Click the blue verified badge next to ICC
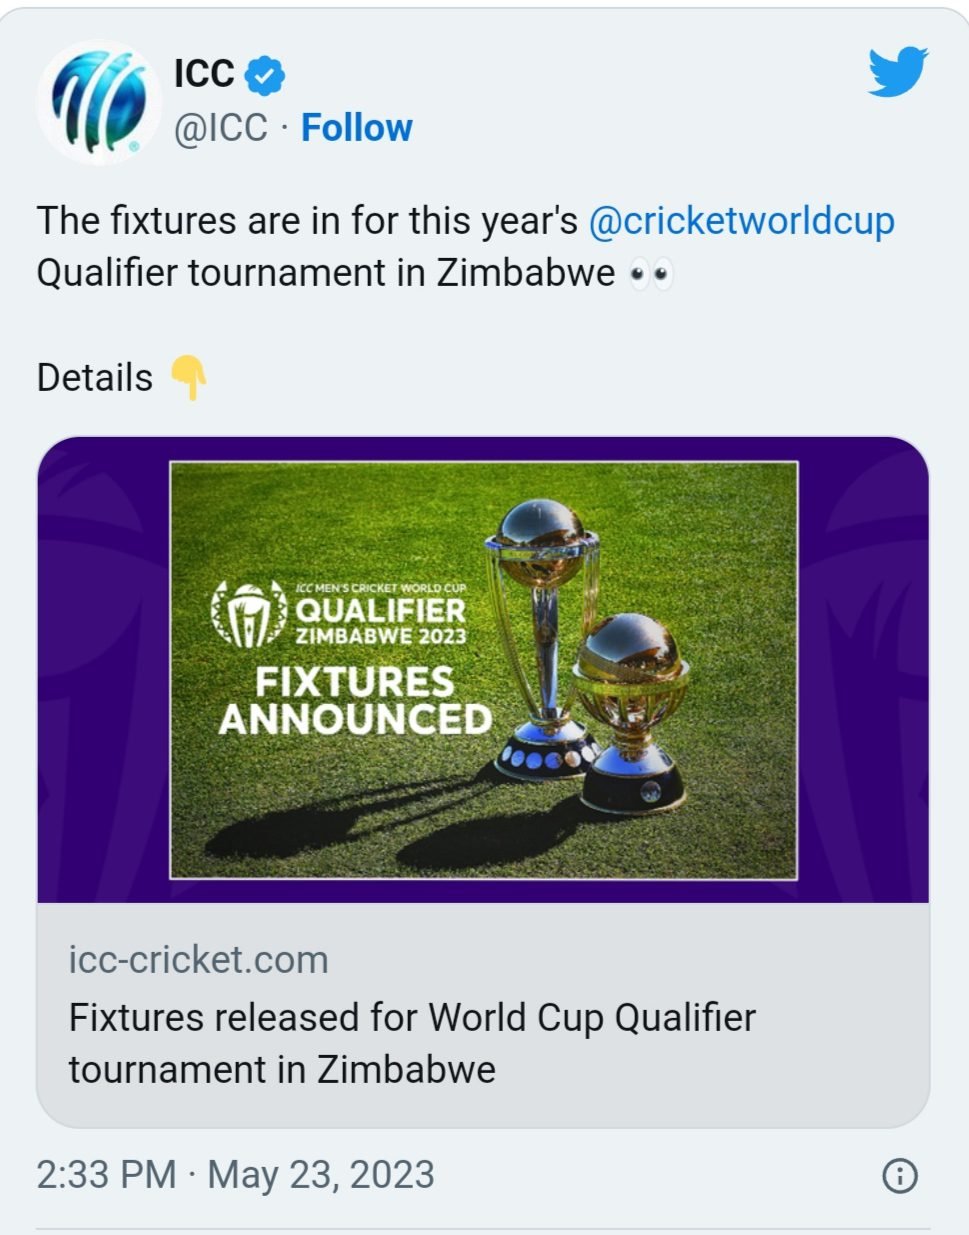969x1235 pixels. coord(265,76)
